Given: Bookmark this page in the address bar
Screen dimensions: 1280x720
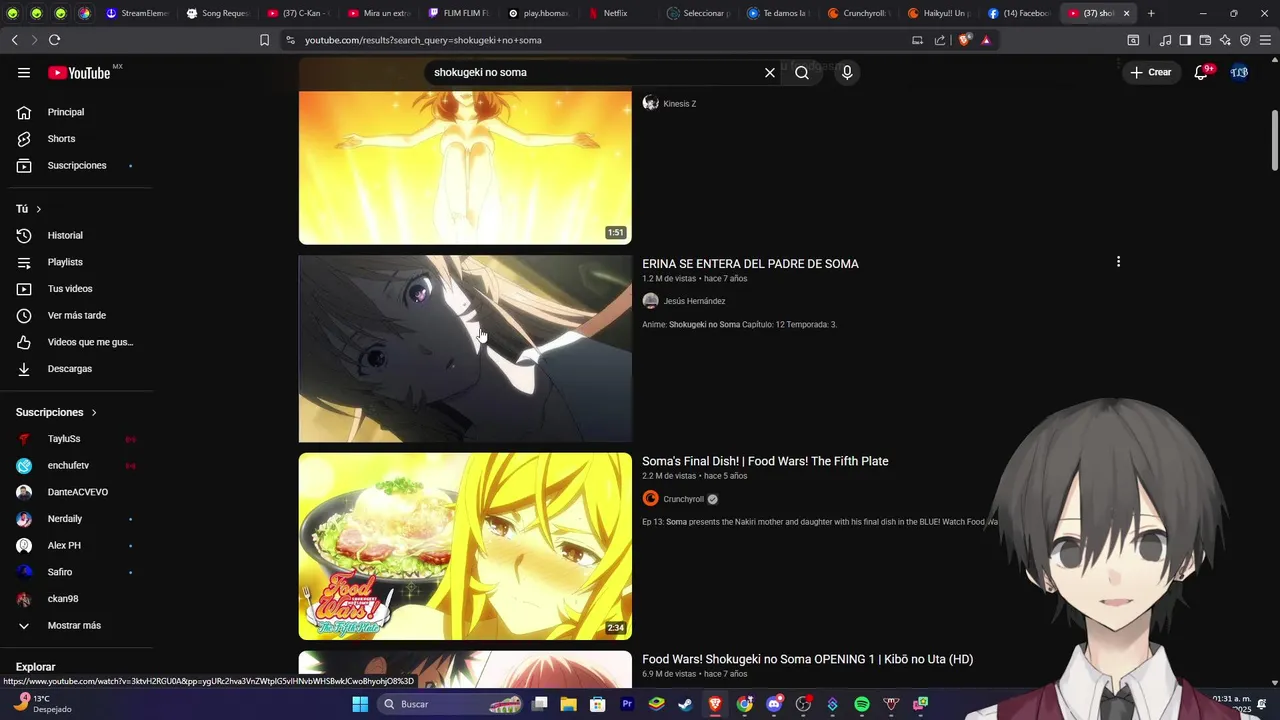Looking at the screenshot, I should [x=264, y=40].
